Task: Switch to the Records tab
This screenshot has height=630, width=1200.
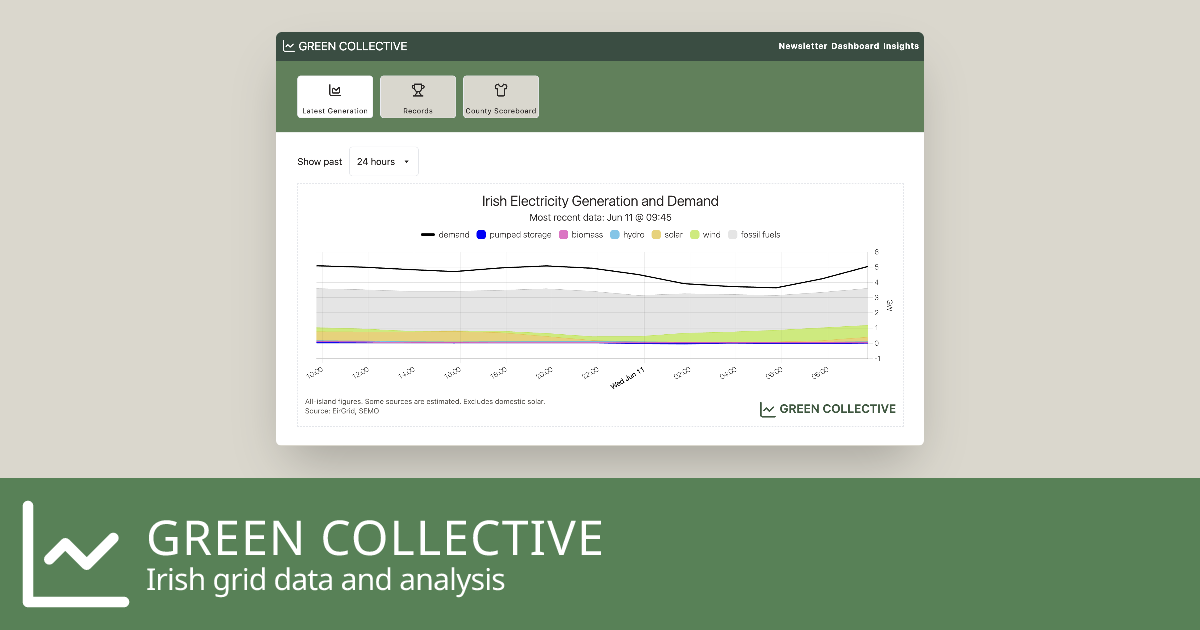Action: point(417,96)
